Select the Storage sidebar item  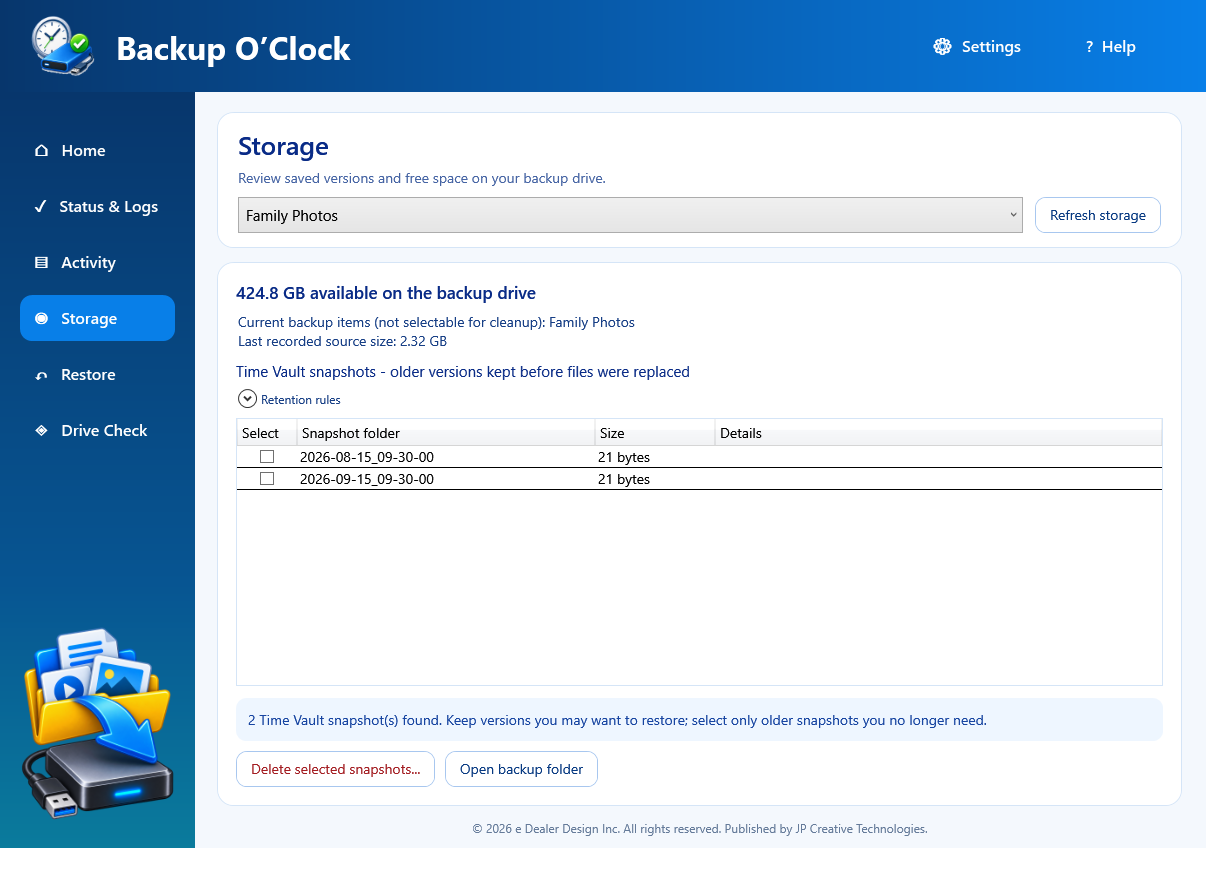pos(97,318)
